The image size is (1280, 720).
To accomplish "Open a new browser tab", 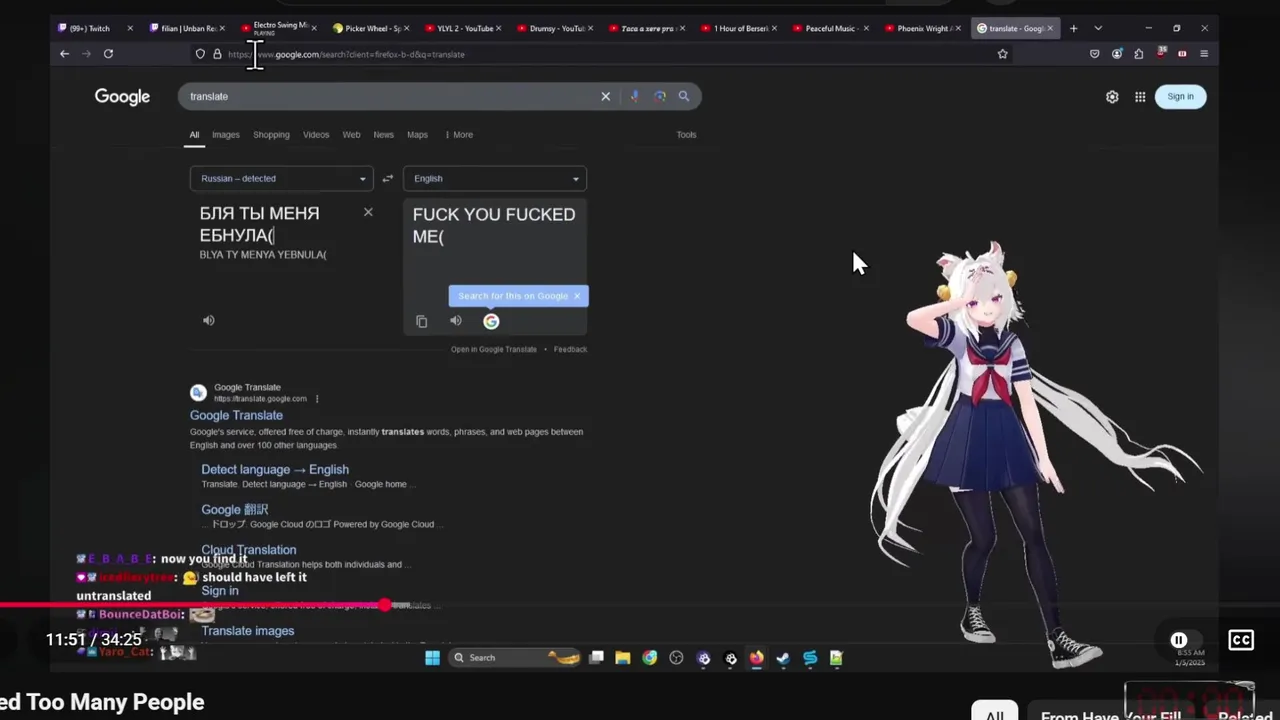I will tap(1073, 28).
